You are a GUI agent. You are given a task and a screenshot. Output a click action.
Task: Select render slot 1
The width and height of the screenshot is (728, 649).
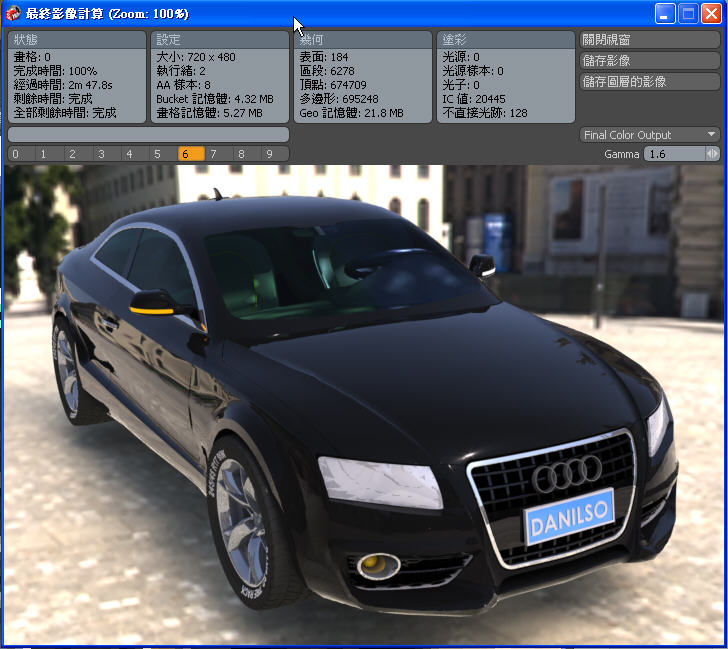click(x=50, y=154)
